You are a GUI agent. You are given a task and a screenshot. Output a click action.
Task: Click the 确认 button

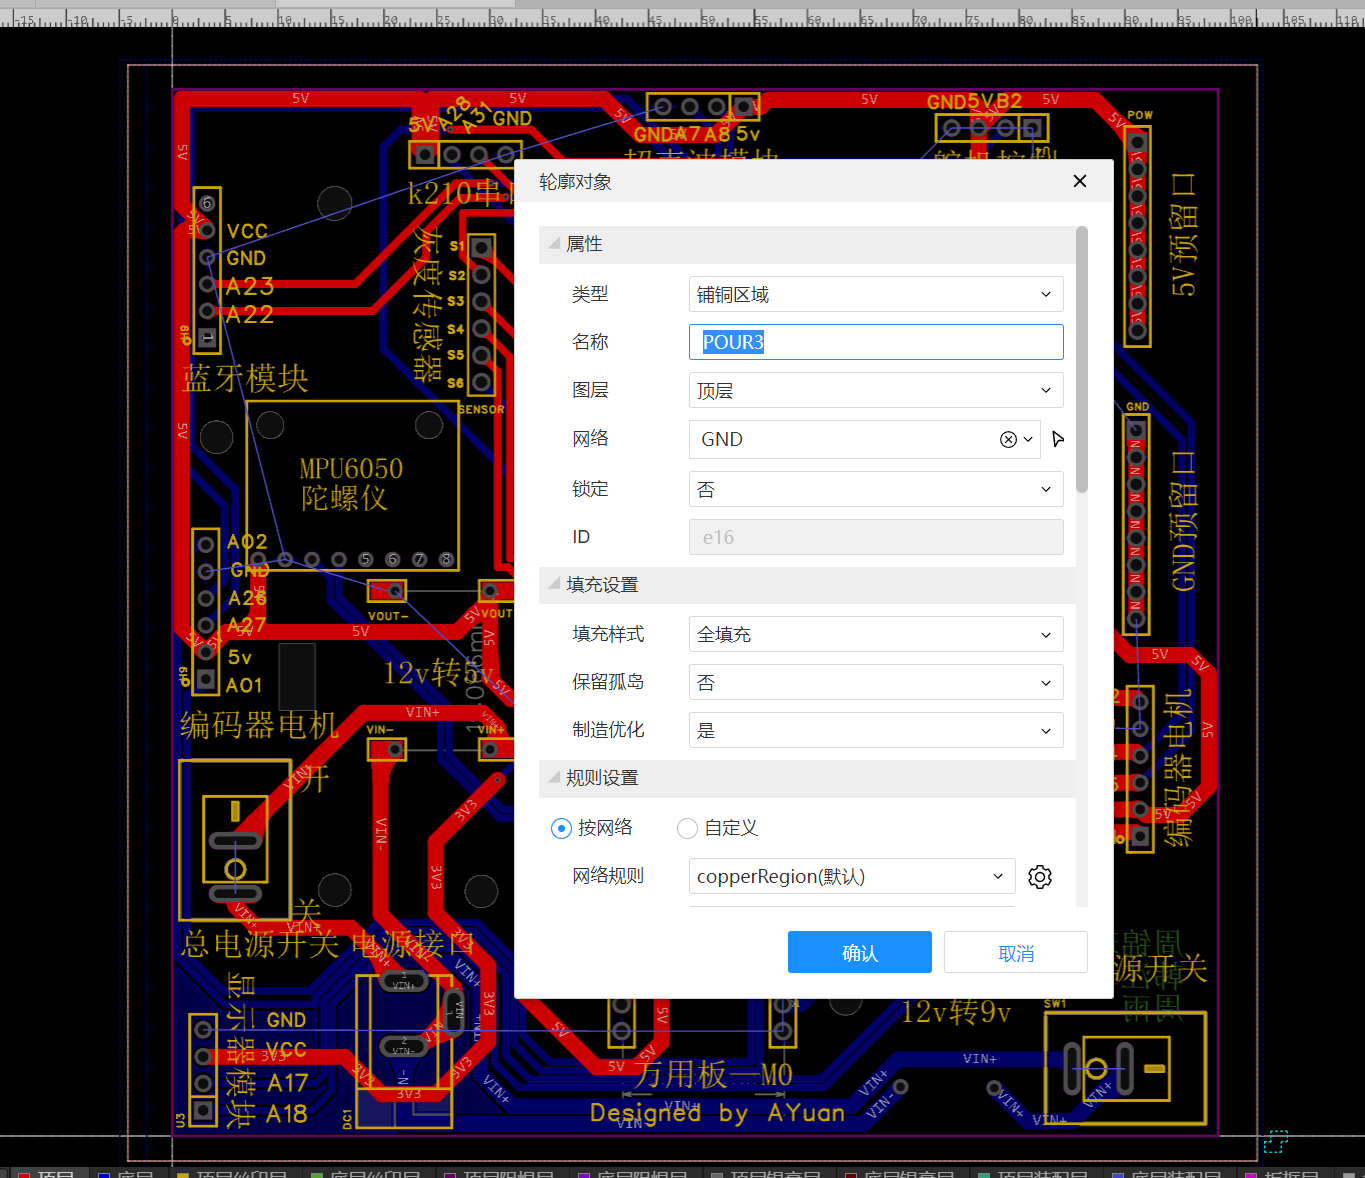(x=859, y=952)
